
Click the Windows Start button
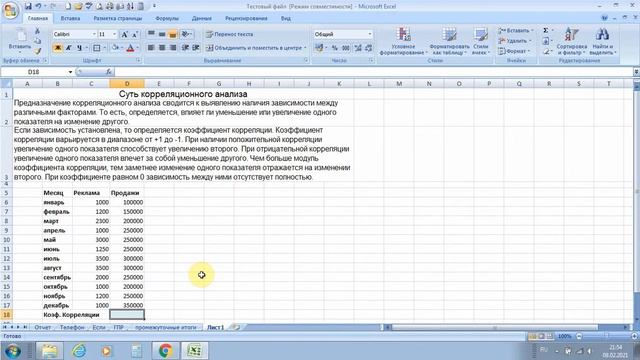13,351
